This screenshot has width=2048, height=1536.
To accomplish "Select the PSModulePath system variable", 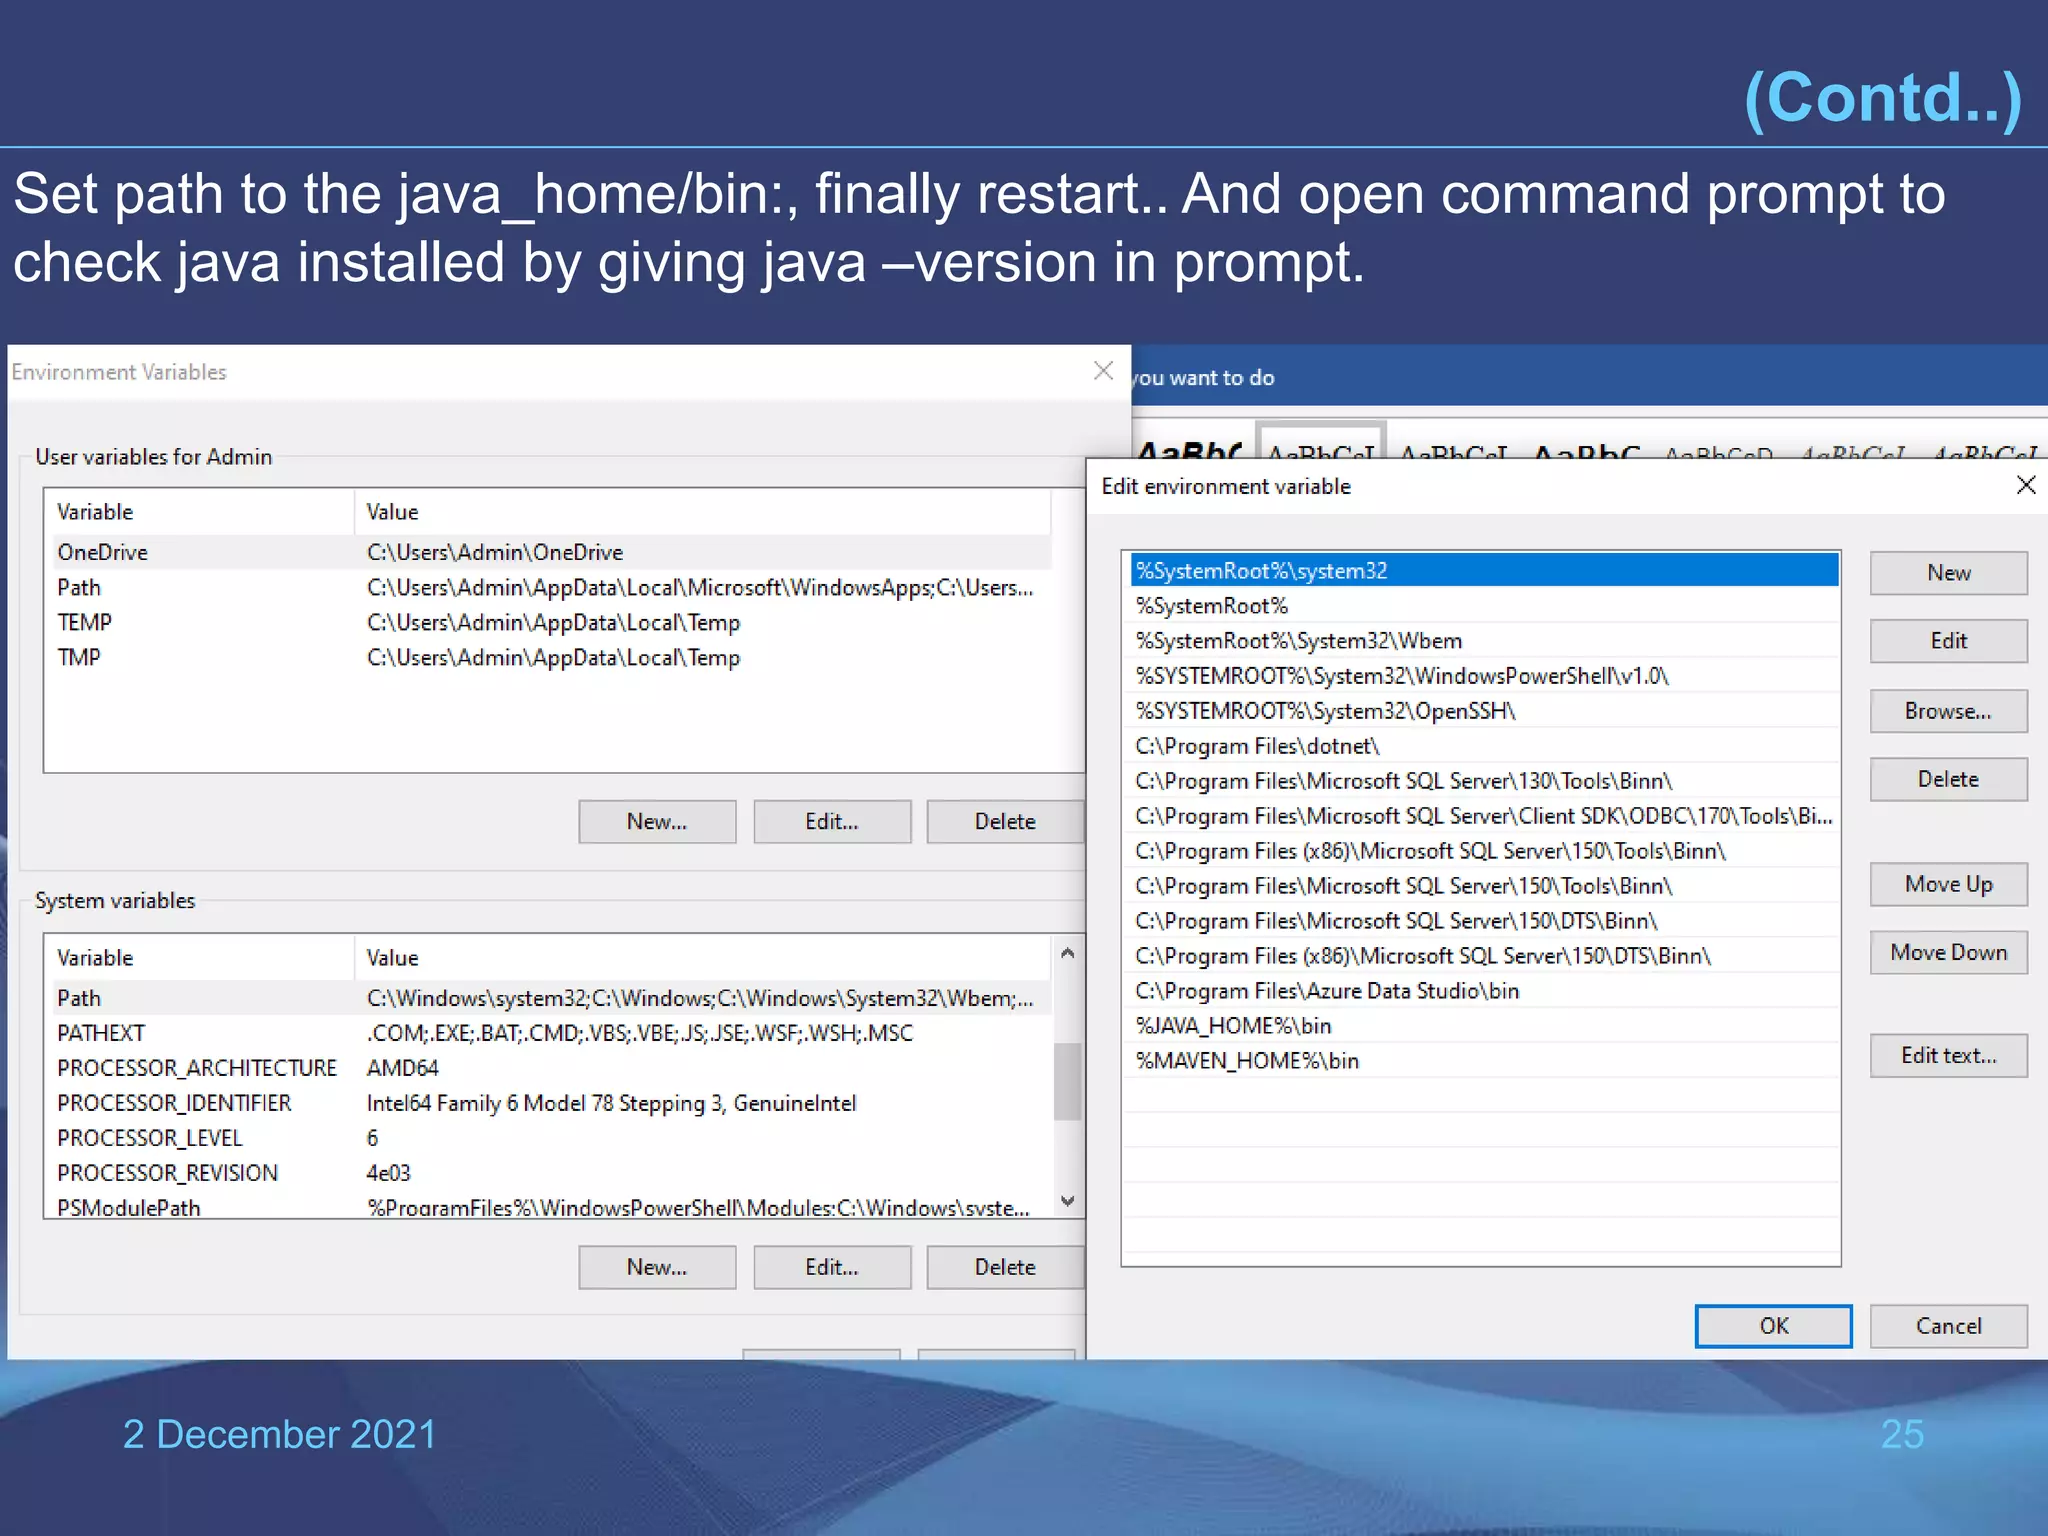I will [x=550, y=1206].
